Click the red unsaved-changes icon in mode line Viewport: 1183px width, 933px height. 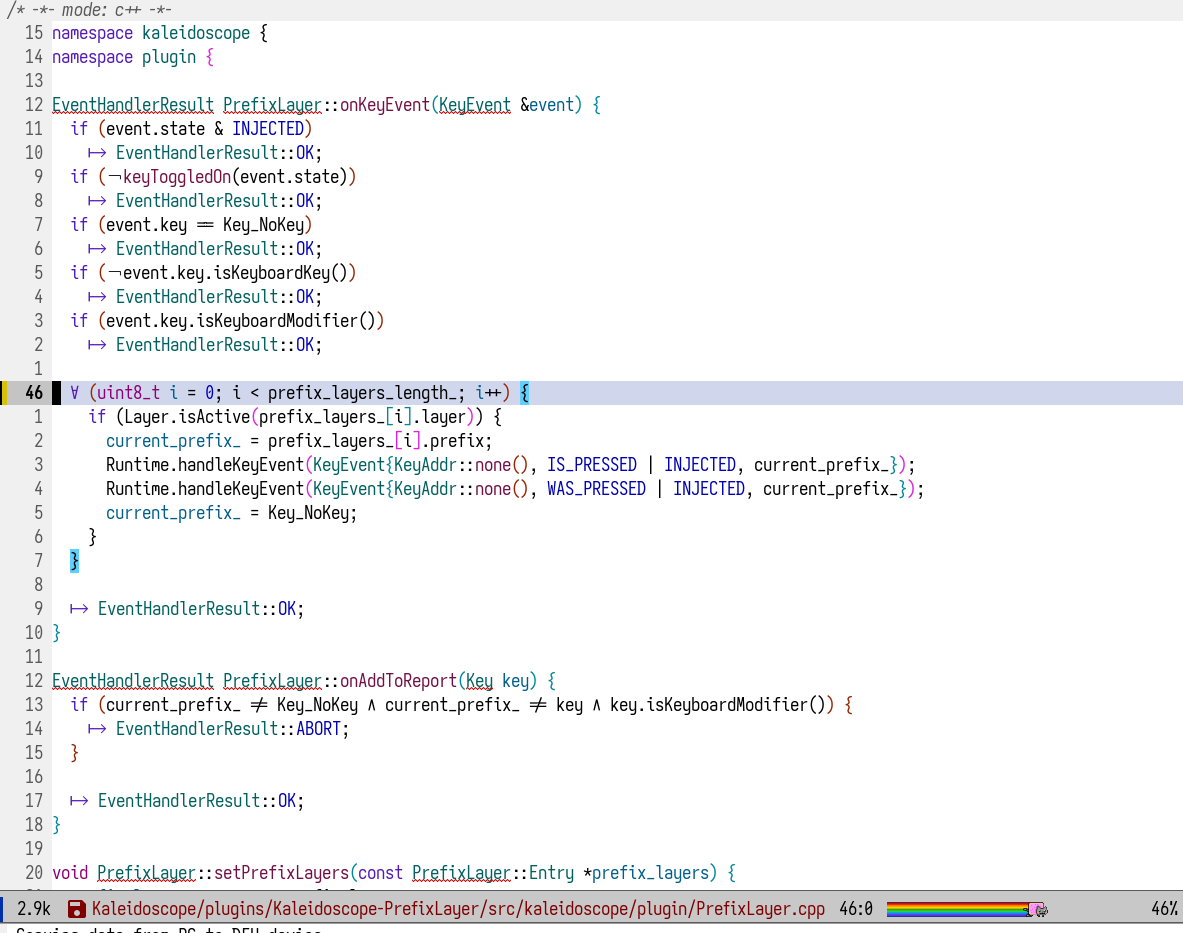tap(75, 910)
